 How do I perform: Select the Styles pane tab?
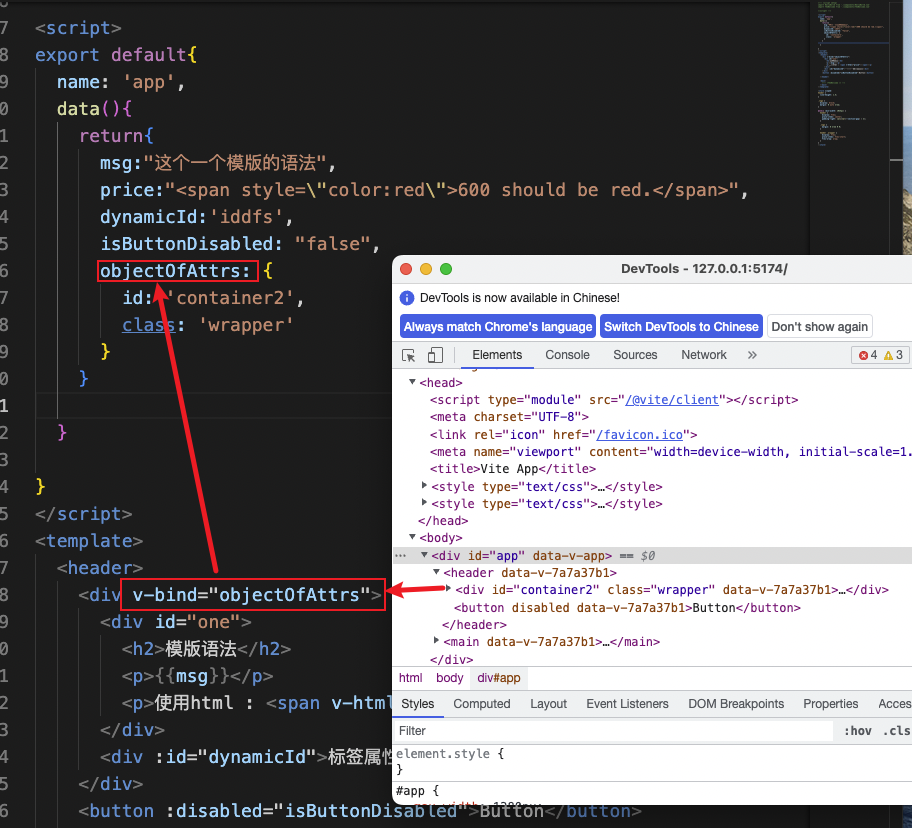pyautogui.click(x=418, y=704)
